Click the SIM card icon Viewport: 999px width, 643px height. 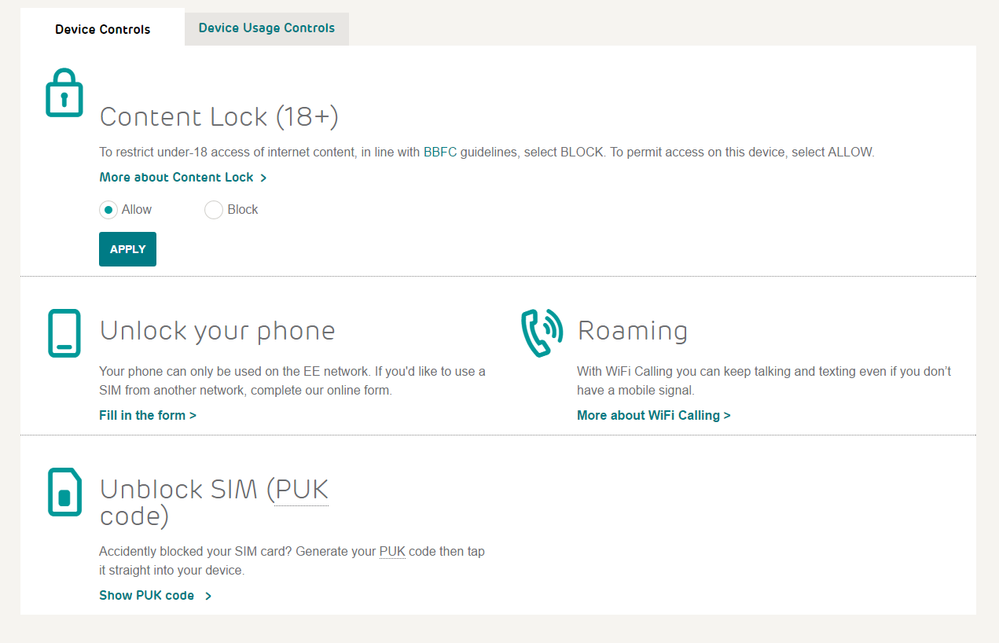tap(64, 491)
